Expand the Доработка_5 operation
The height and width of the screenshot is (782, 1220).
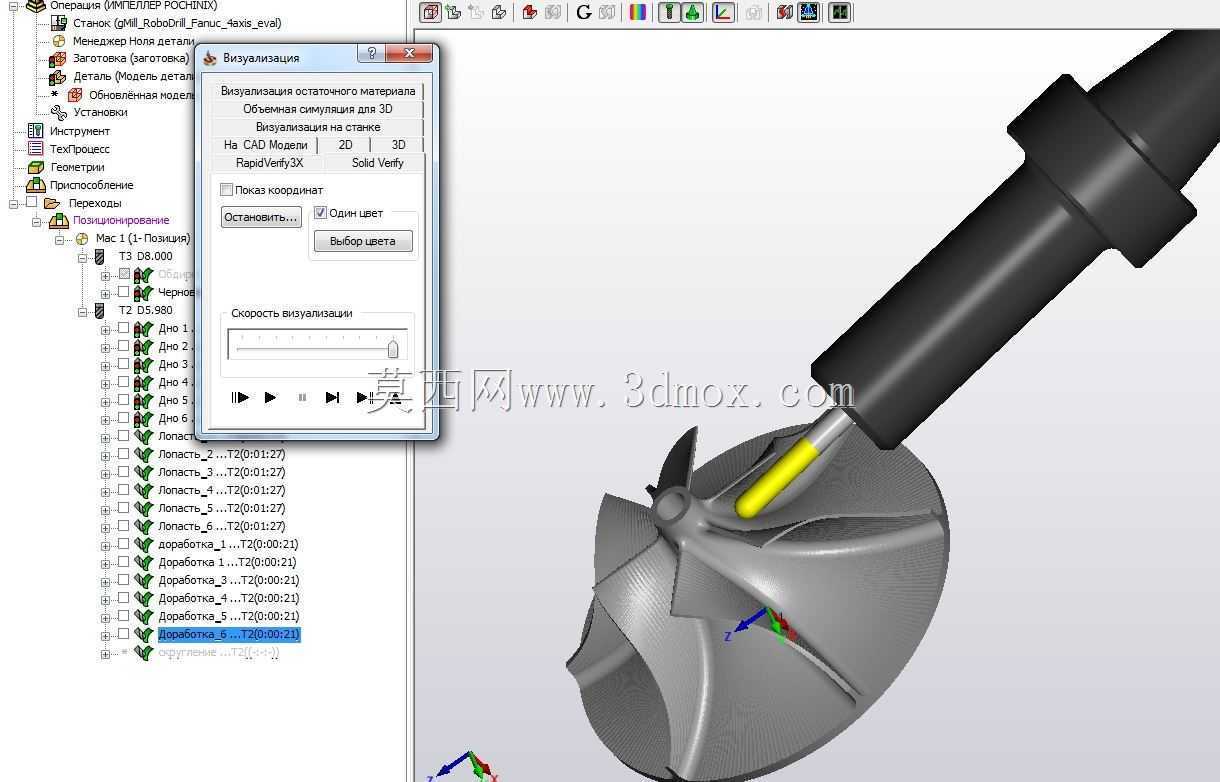point(106,618)
